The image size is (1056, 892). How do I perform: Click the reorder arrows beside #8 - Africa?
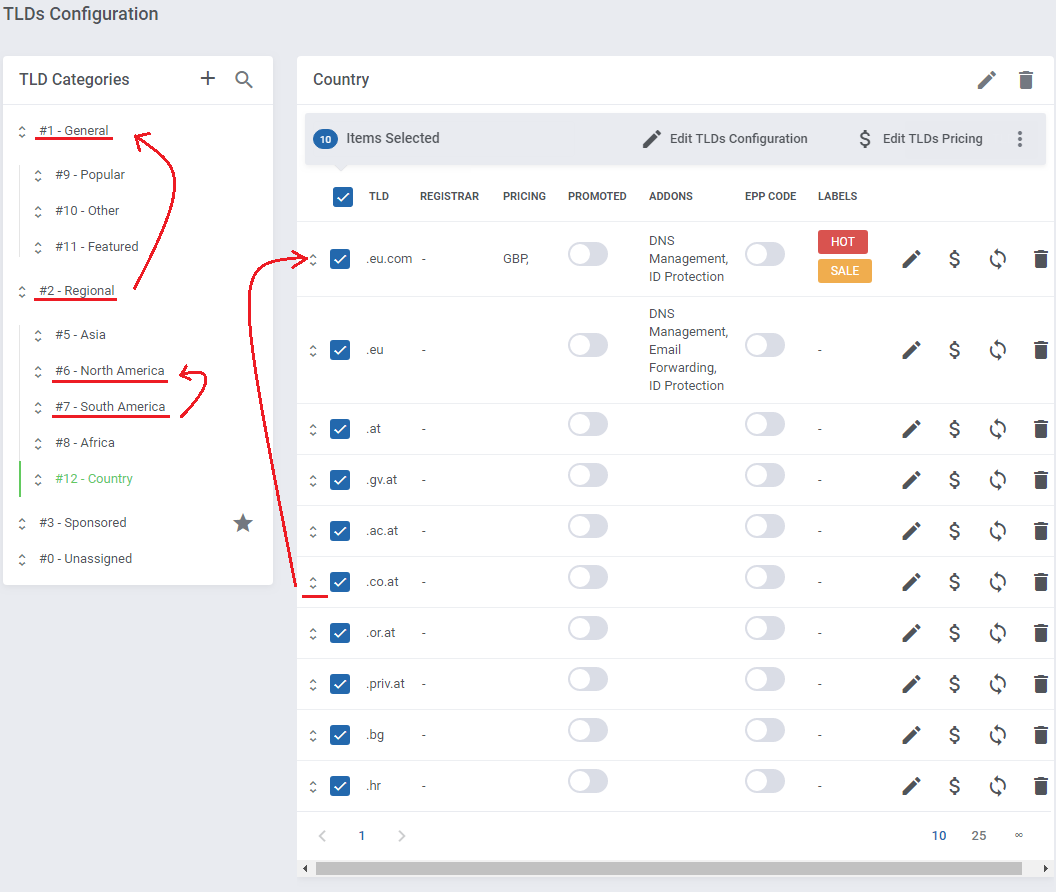38,443
